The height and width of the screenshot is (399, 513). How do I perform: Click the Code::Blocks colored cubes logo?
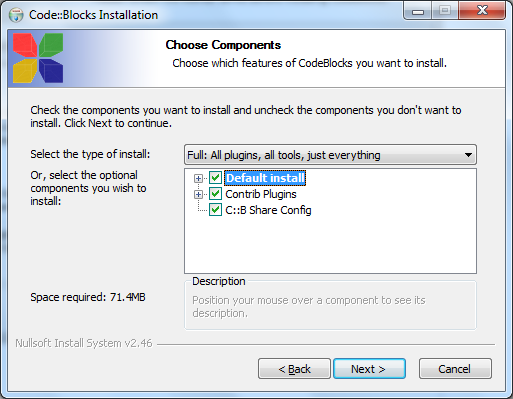coord(38,58)
